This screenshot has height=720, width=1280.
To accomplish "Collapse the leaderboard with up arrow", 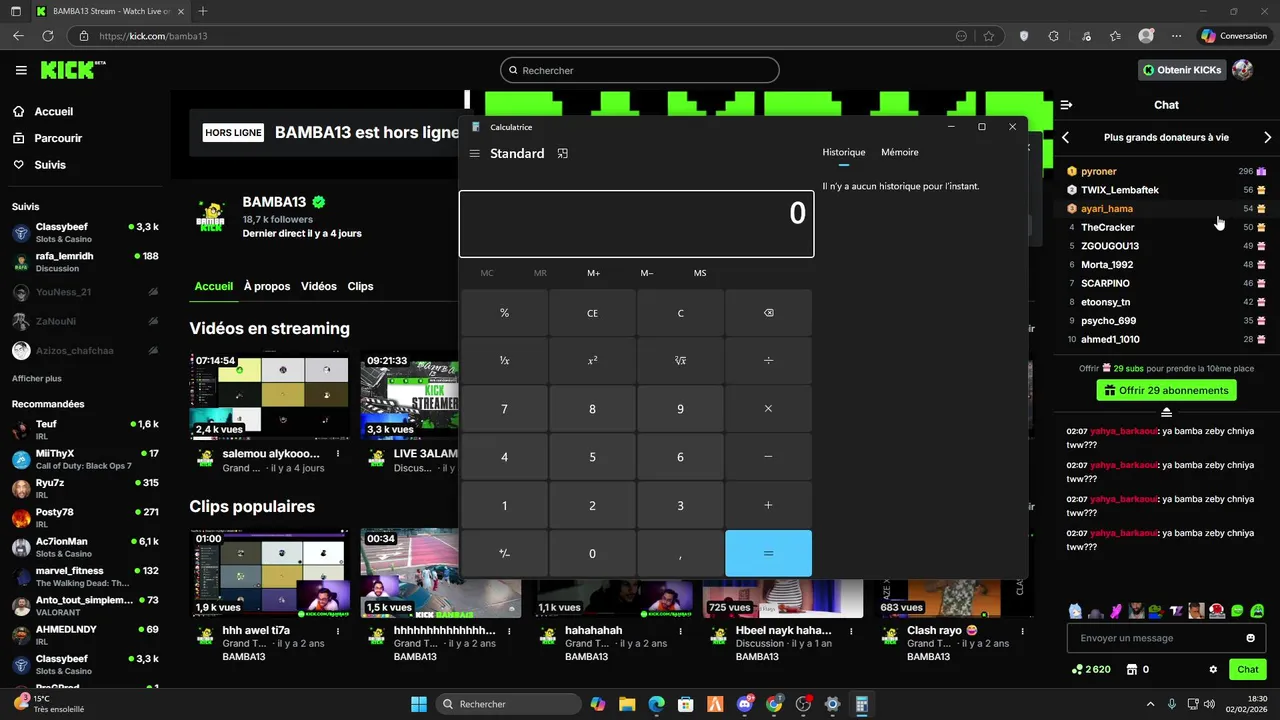I will pyautogui.click(x=1166, y=412).
